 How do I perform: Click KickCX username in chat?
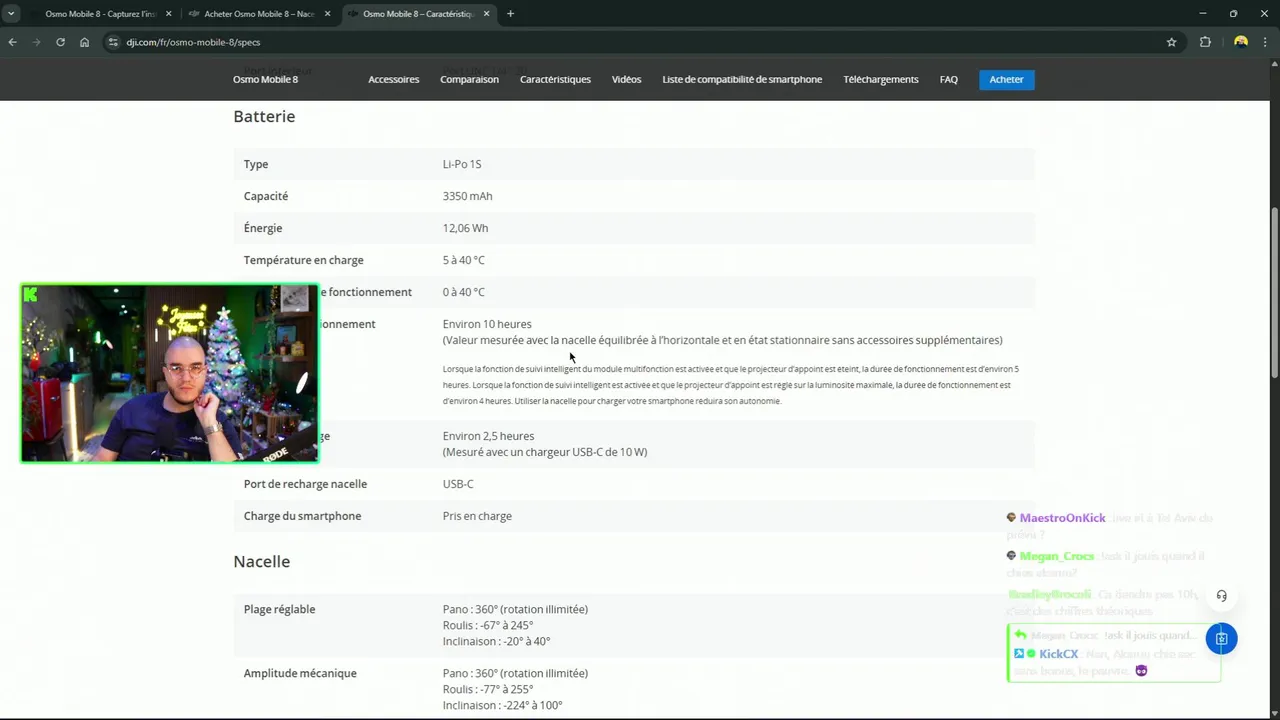tap(1058, 654)
